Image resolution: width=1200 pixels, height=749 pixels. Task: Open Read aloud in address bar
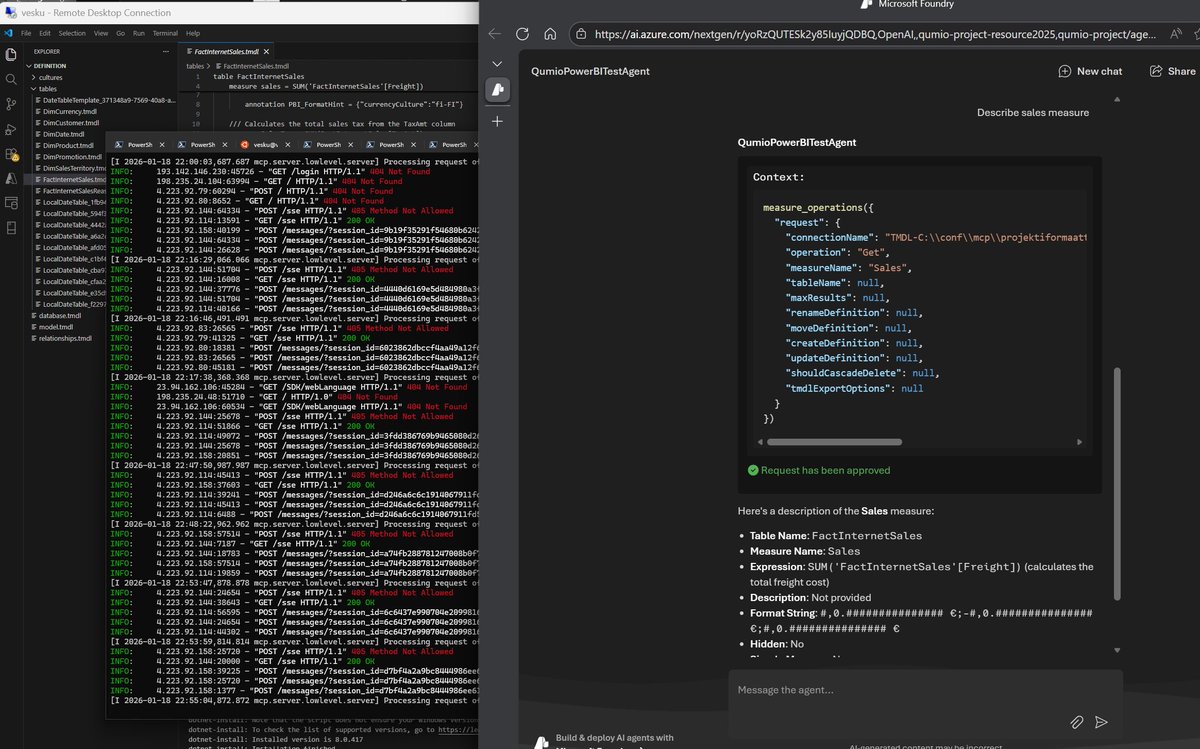pyautogui.click(x=1174, y=33)
